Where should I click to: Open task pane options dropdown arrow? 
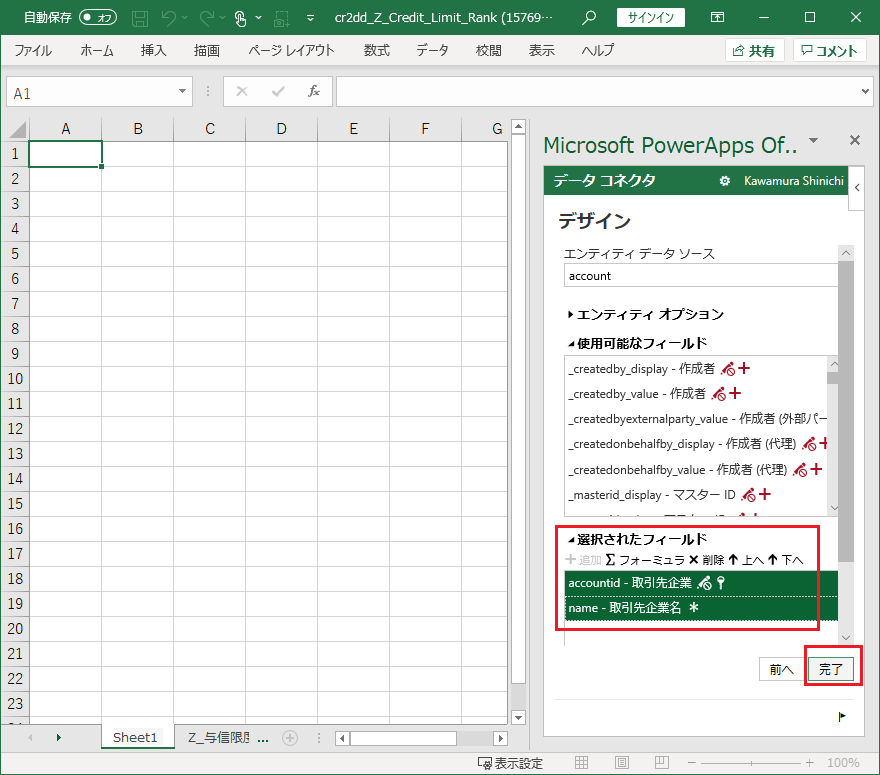tap(813, 140)
